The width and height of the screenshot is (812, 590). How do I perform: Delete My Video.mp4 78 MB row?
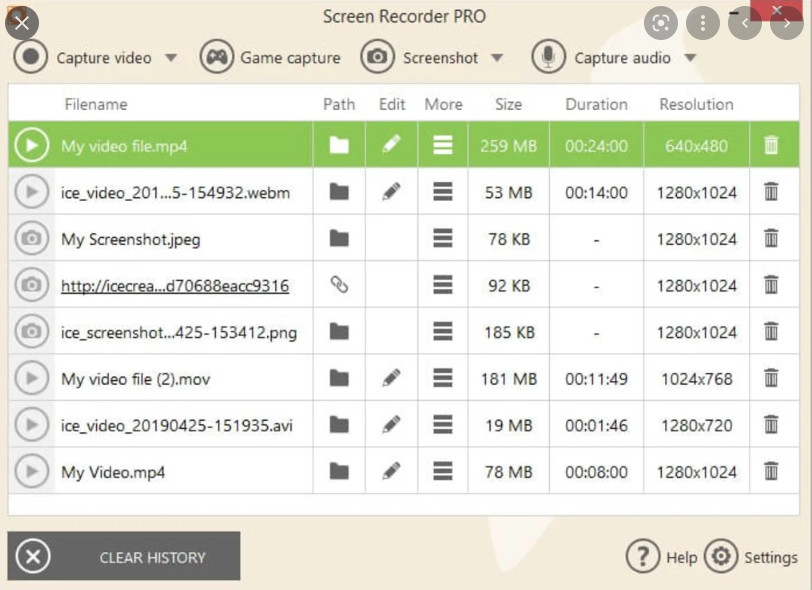click(771, 471)
